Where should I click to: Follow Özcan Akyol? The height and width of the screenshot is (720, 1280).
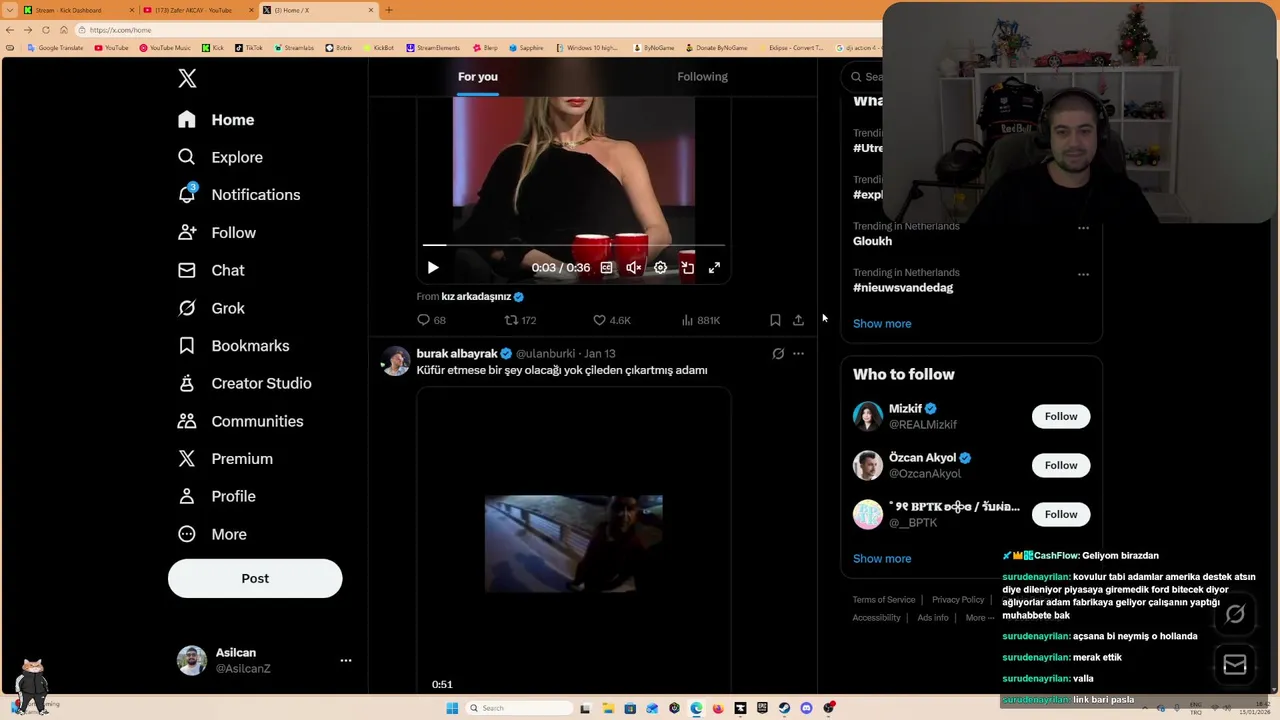tap(1061, 465)
